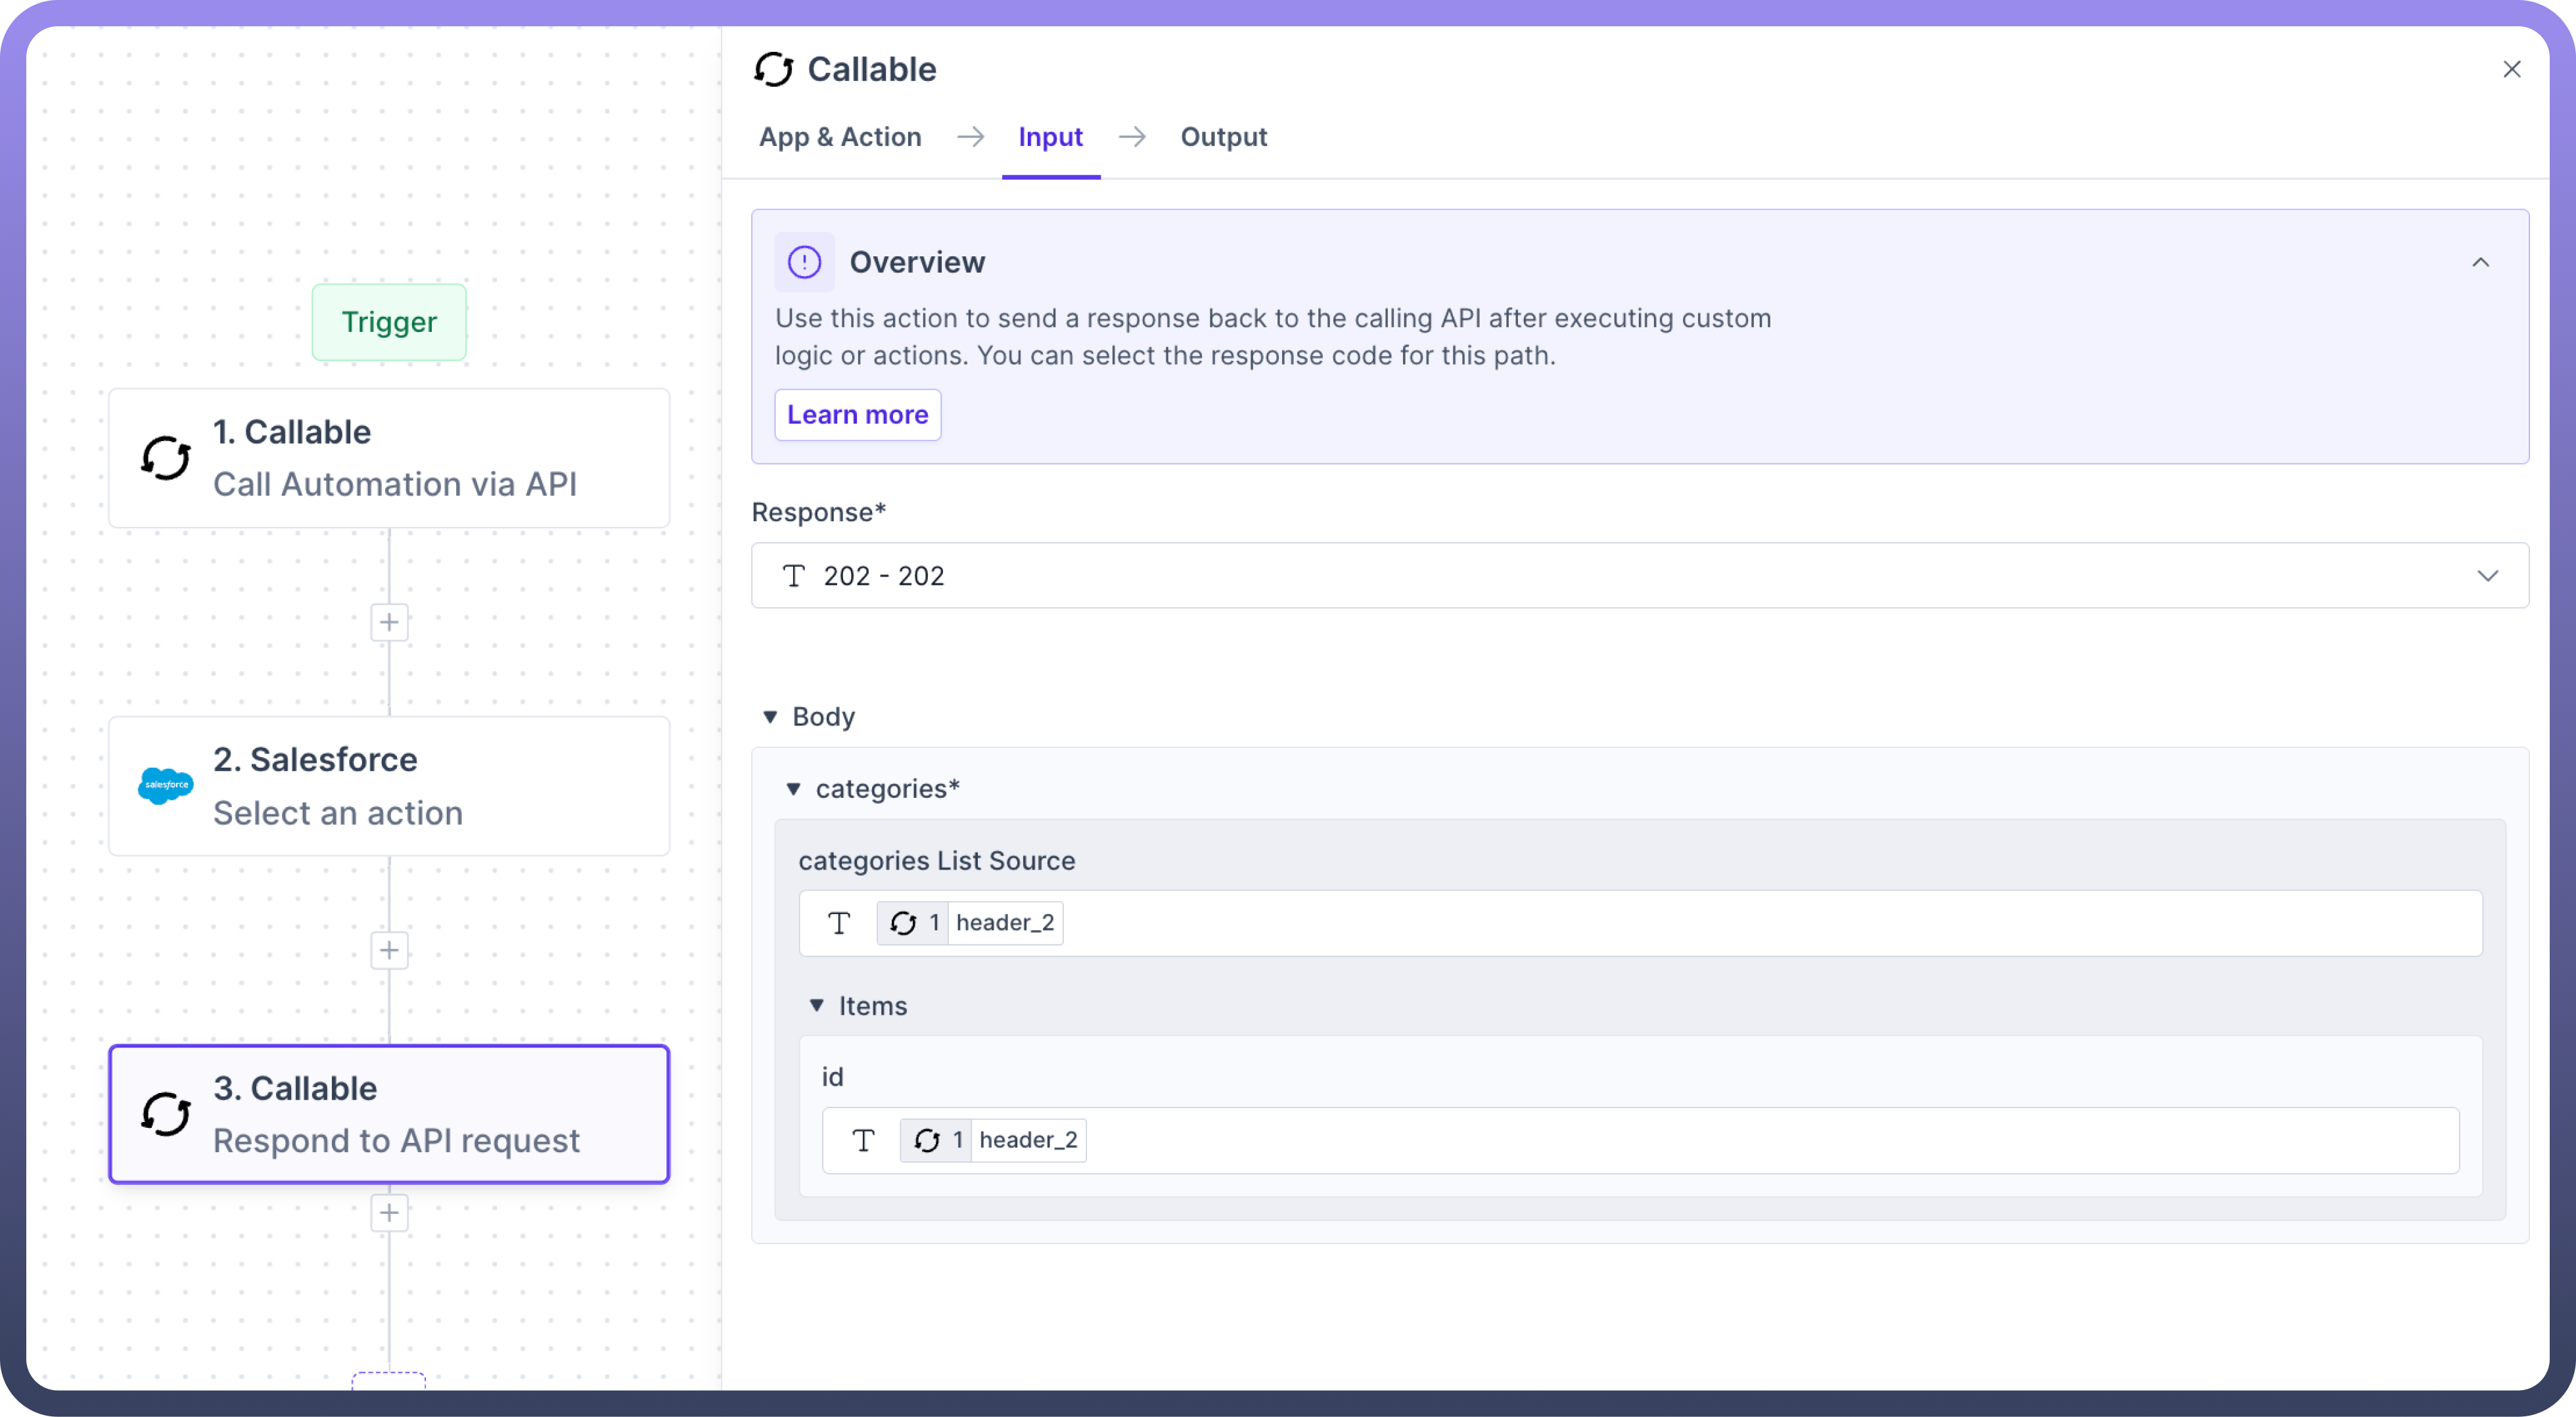
Task: Collapse the Overview section
Action: tap(2480, 262)
